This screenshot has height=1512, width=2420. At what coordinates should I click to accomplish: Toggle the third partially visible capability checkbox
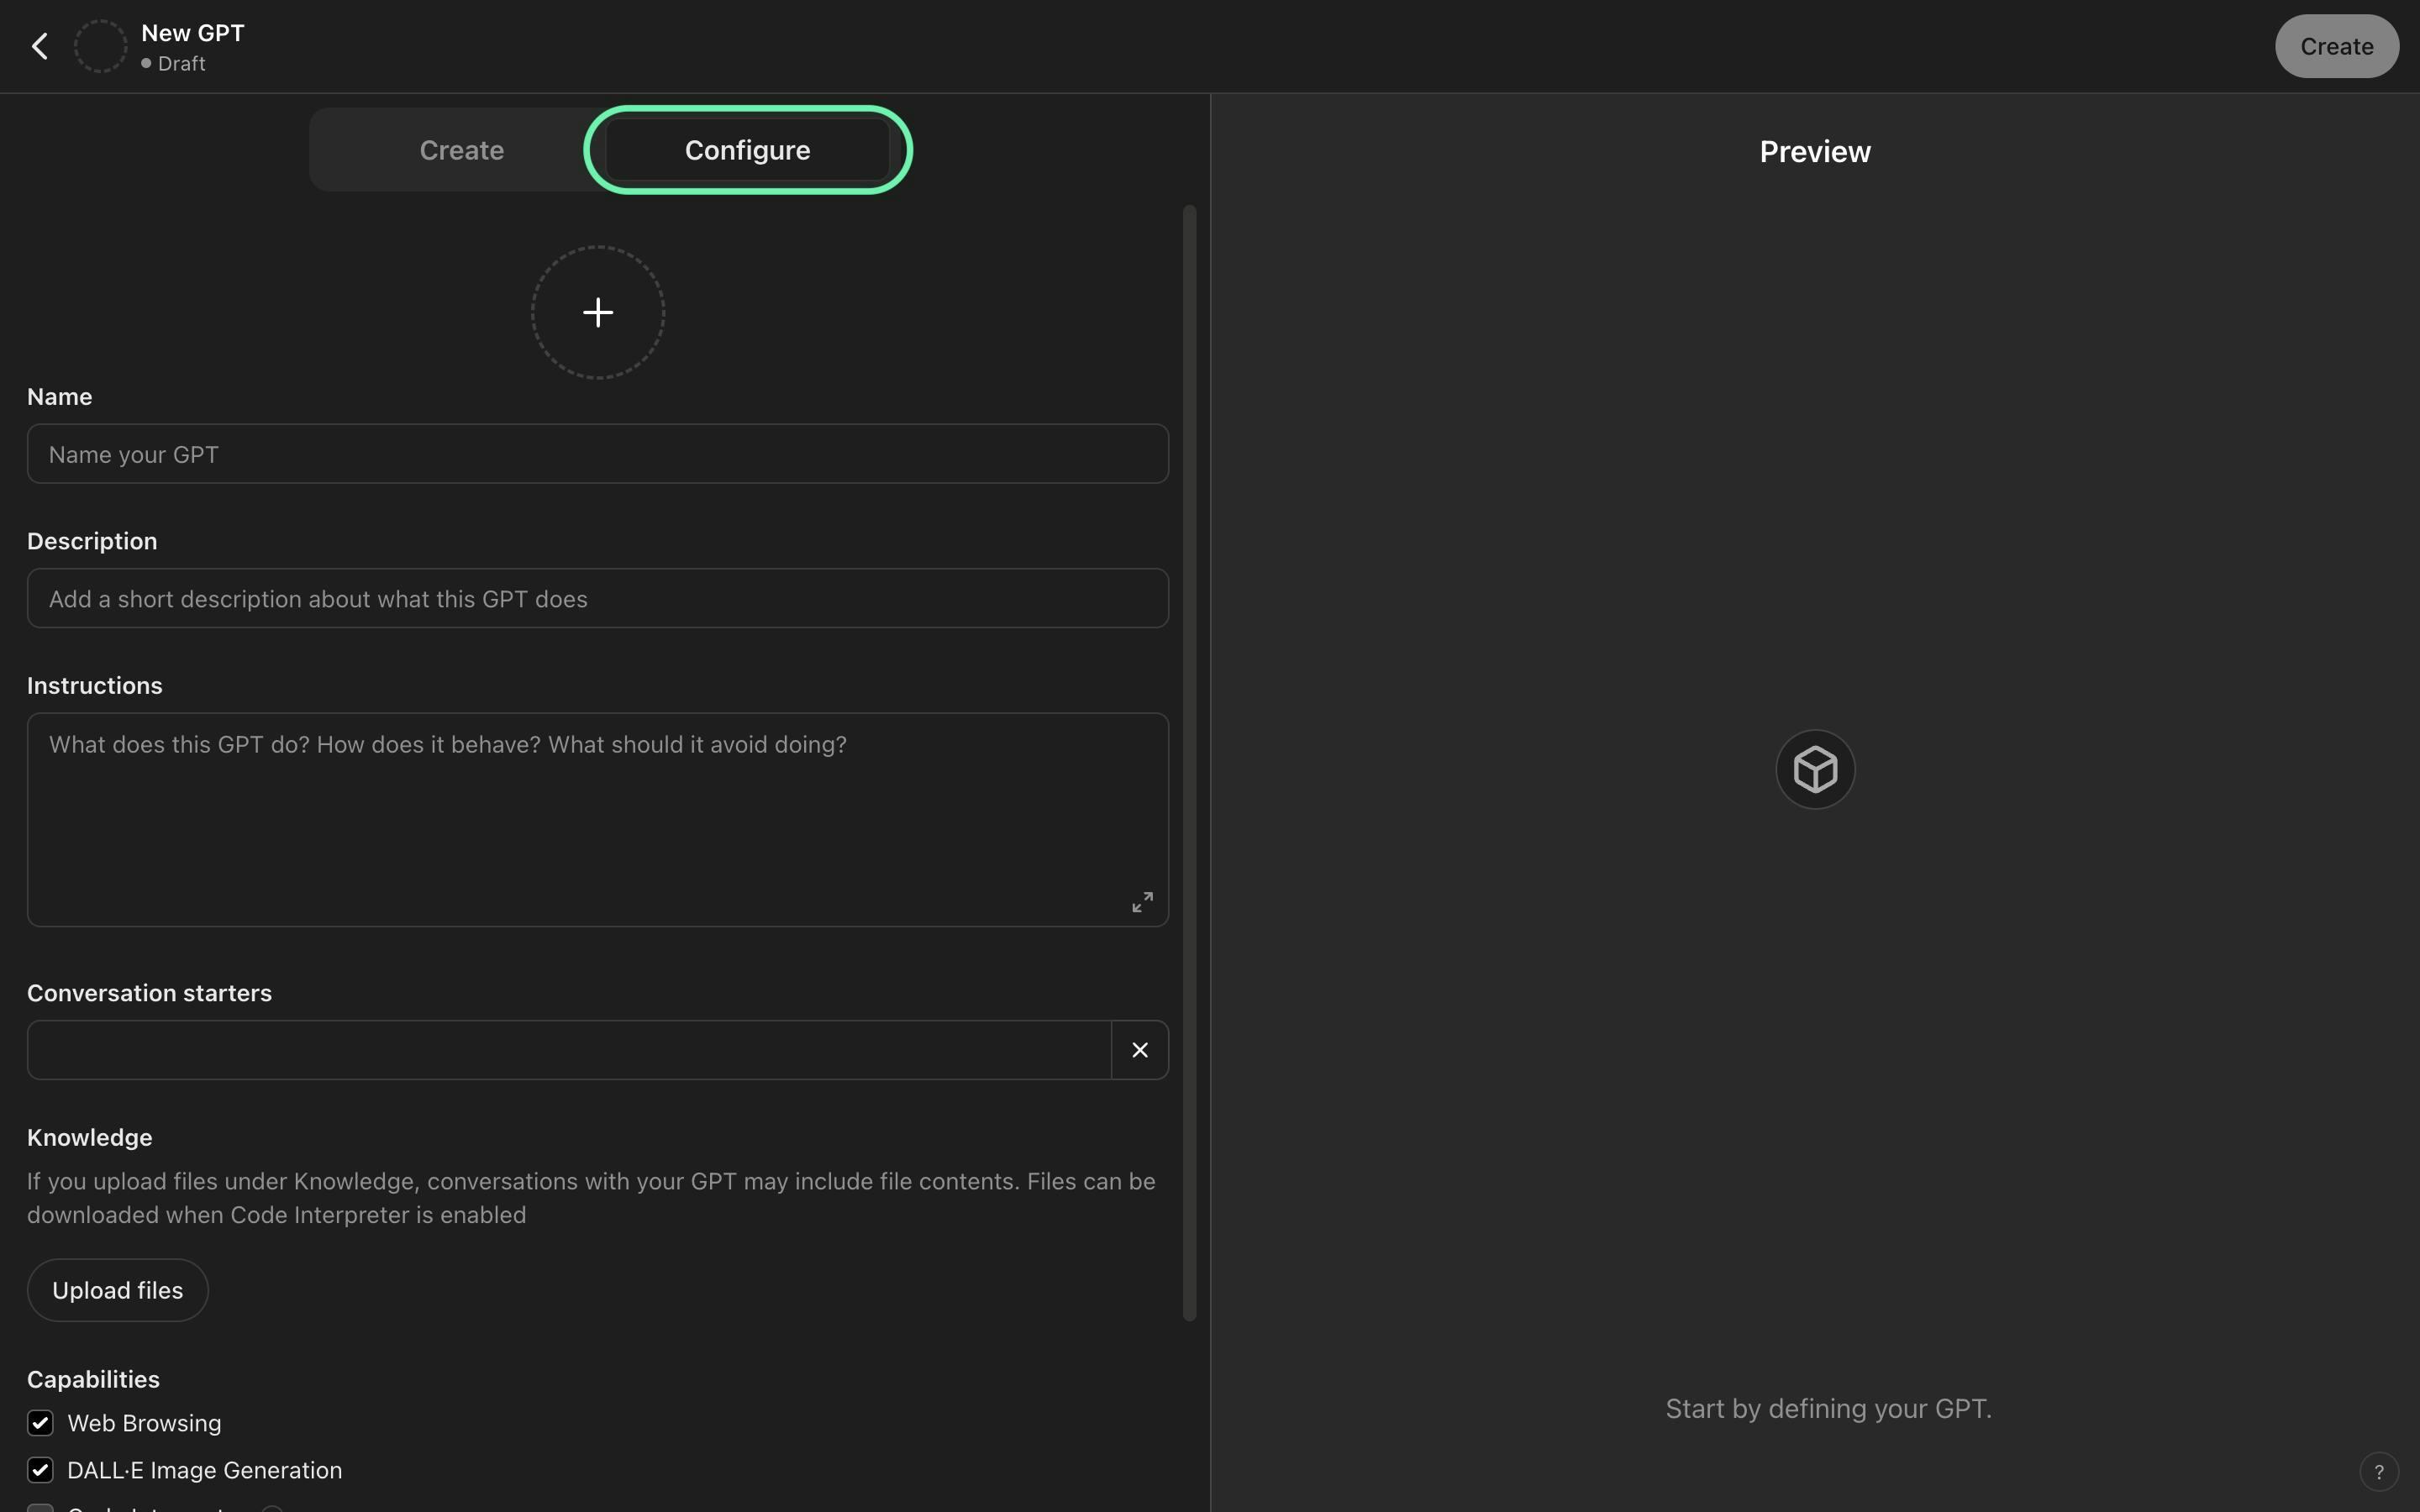tap(39, 1507)
